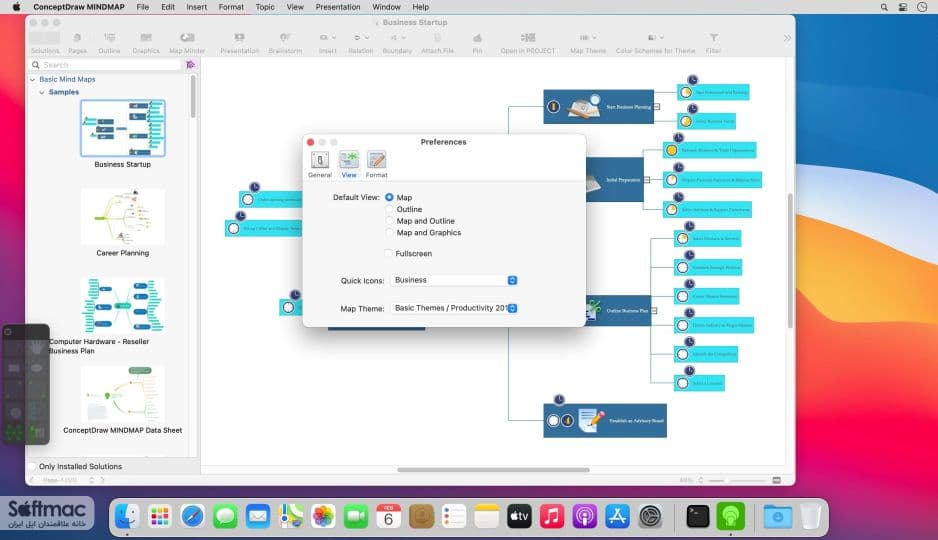The image size is (938, 540).
Task: Collapse the Samples subgroup
Action: click(41, 93)
